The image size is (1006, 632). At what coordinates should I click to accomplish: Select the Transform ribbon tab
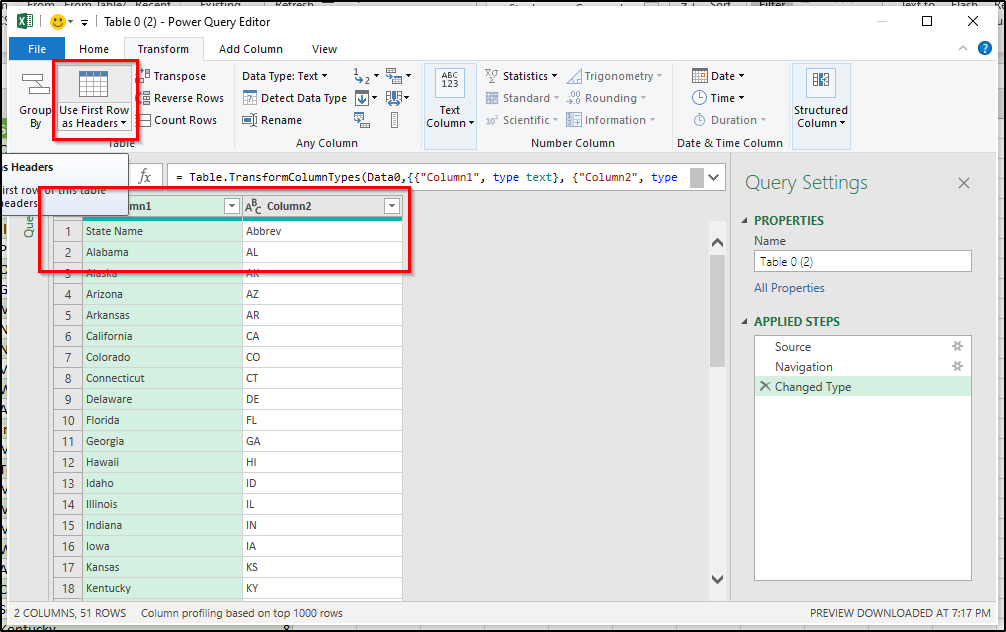click(163, 49)
